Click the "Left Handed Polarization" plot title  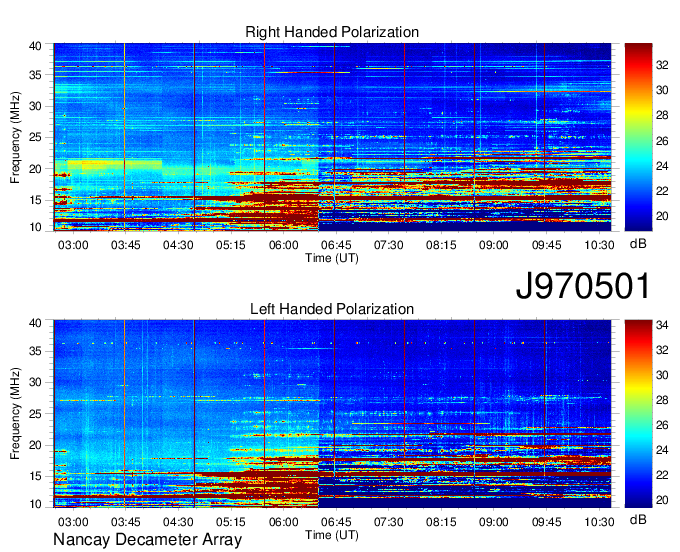(332, 309)
